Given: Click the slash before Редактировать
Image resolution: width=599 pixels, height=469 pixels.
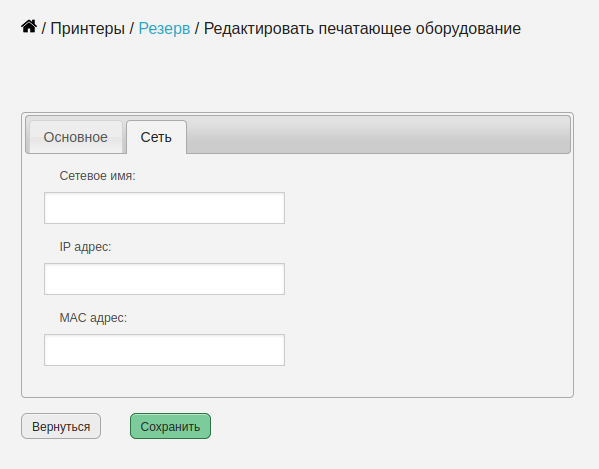Looking at the screenshot, I should pos(197,29).
